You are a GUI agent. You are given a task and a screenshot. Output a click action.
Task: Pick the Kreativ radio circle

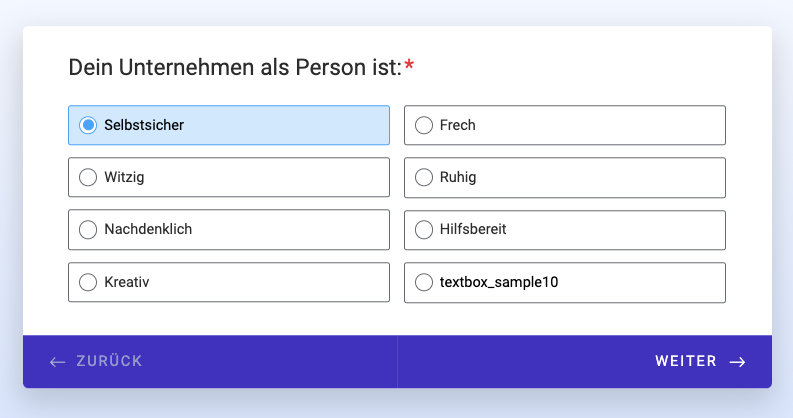click(88, 282)
